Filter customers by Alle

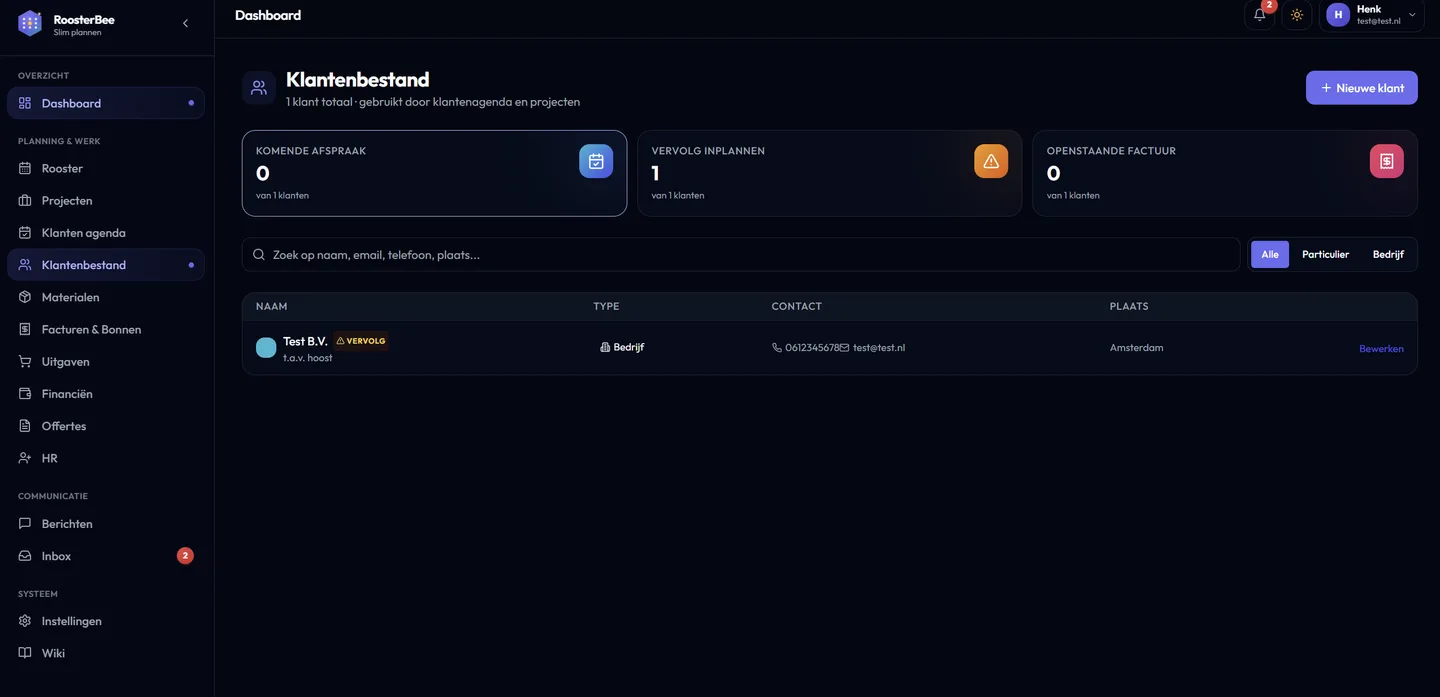tap(1270, 255)
